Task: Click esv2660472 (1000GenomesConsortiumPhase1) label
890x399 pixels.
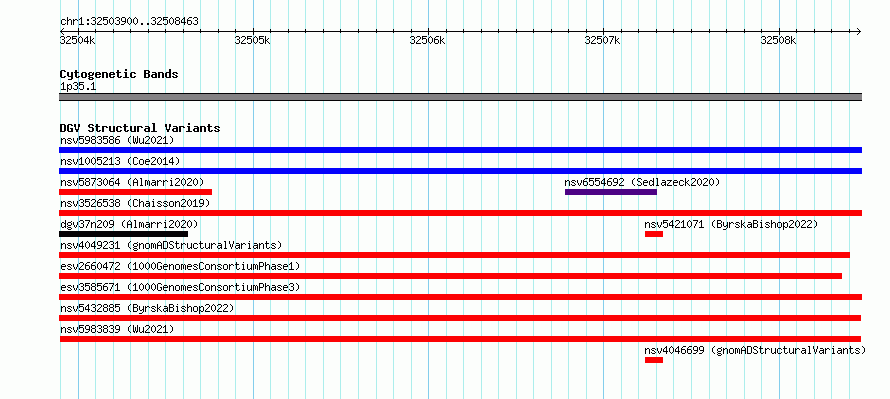Action: [x=180, y=266]
